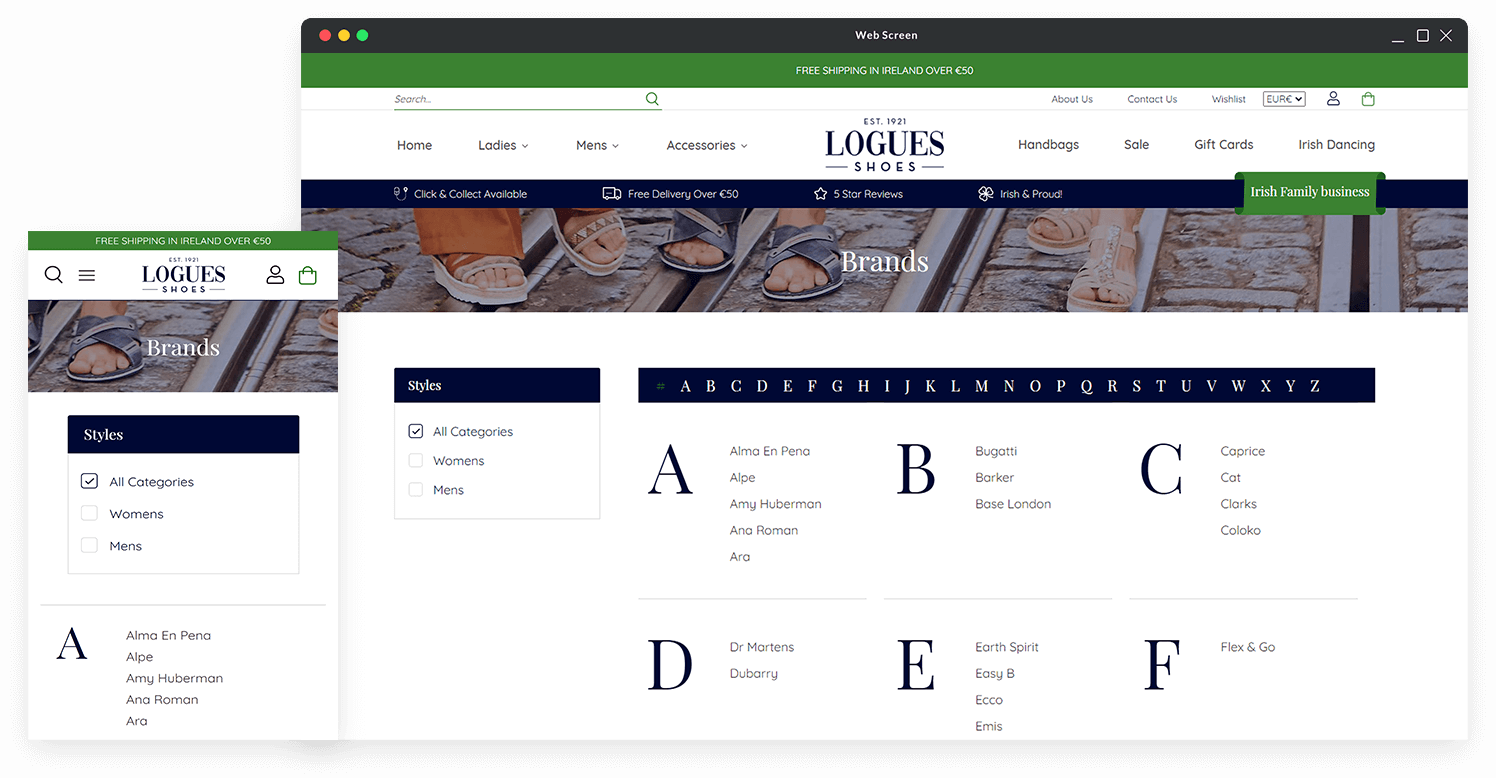
Task: Tick the Mens checkbox in web screen
Action: pos(416,489)
